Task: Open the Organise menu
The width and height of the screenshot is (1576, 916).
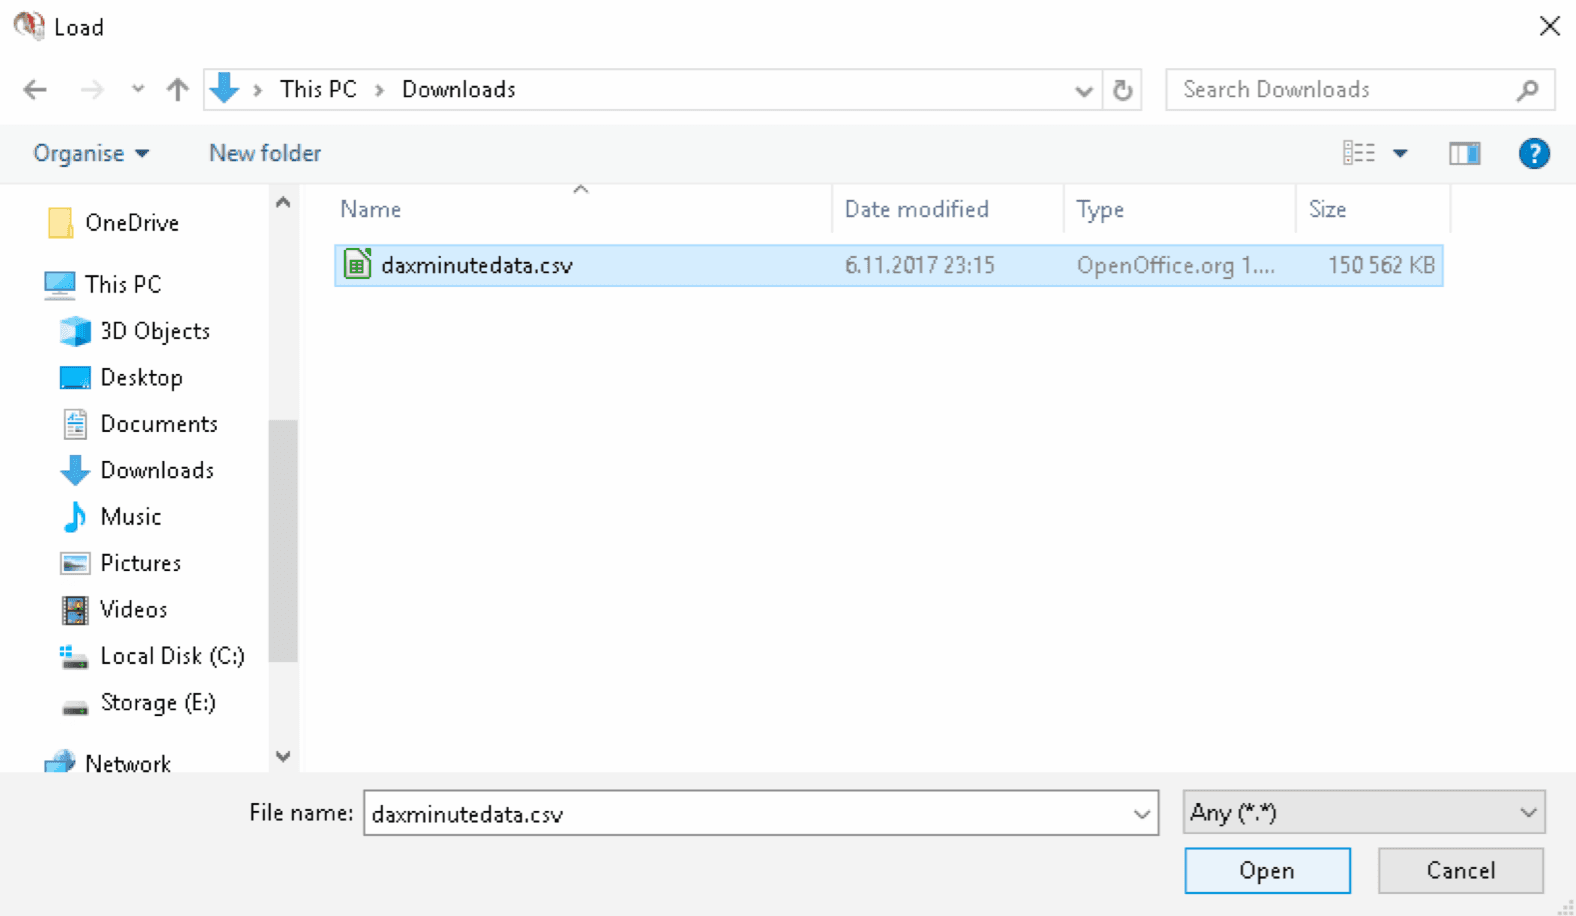Action: [91, 153]
